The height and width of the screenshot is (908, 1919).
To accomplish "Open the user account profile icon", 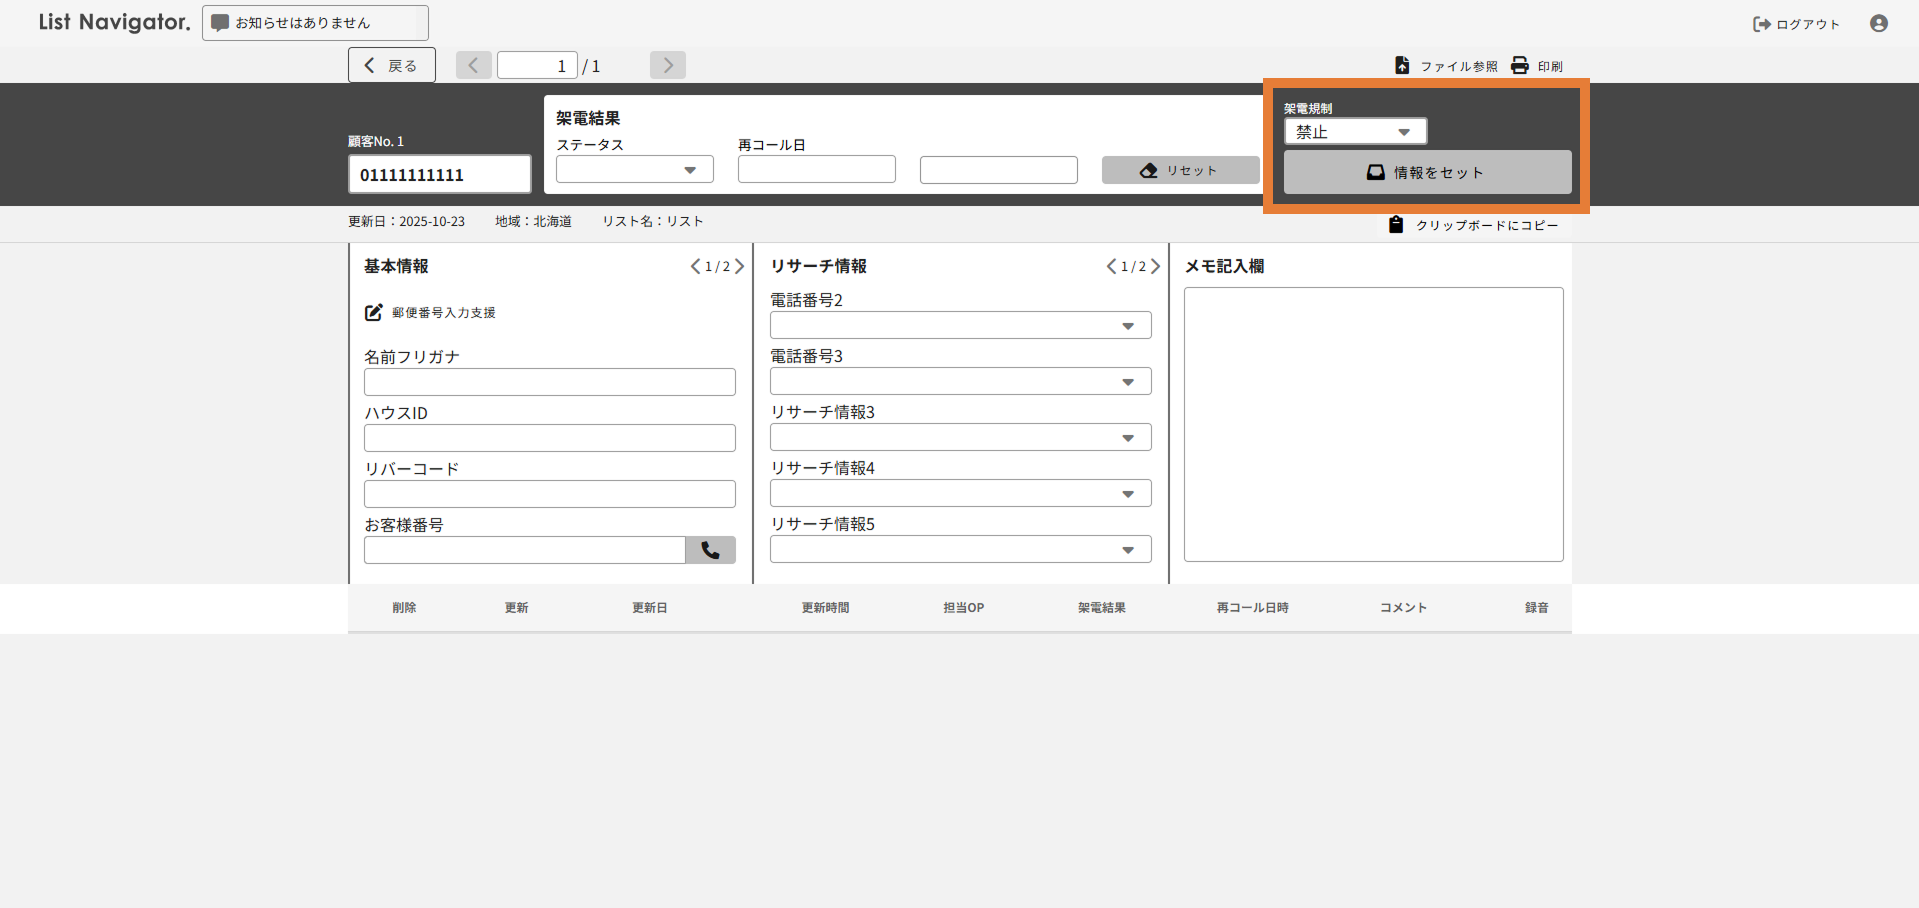I will tap(1878, 23).
